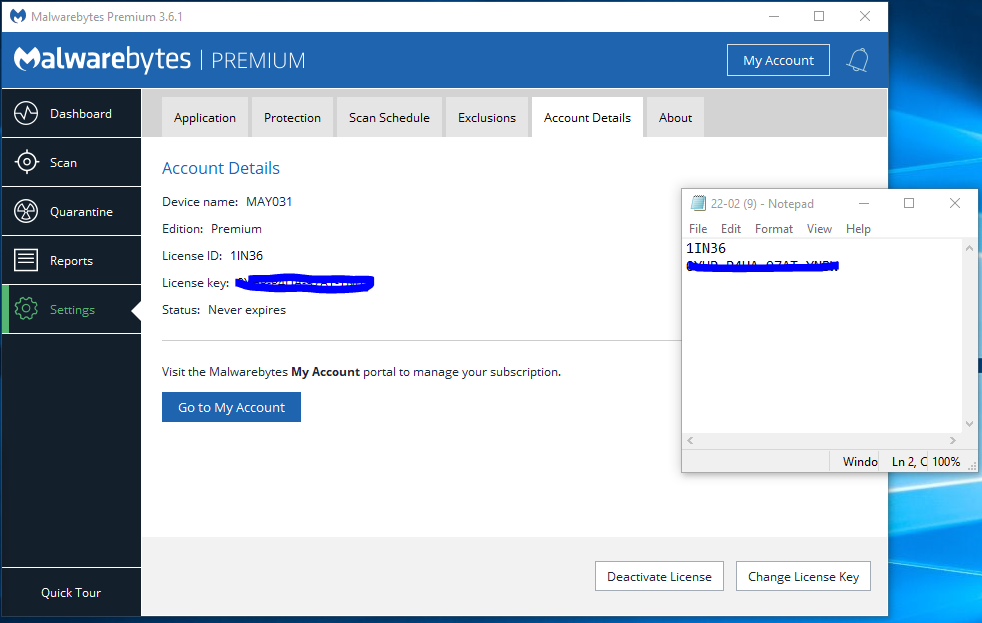
Task: Open the Edit menu in Notepad
Action: point(730,229)
